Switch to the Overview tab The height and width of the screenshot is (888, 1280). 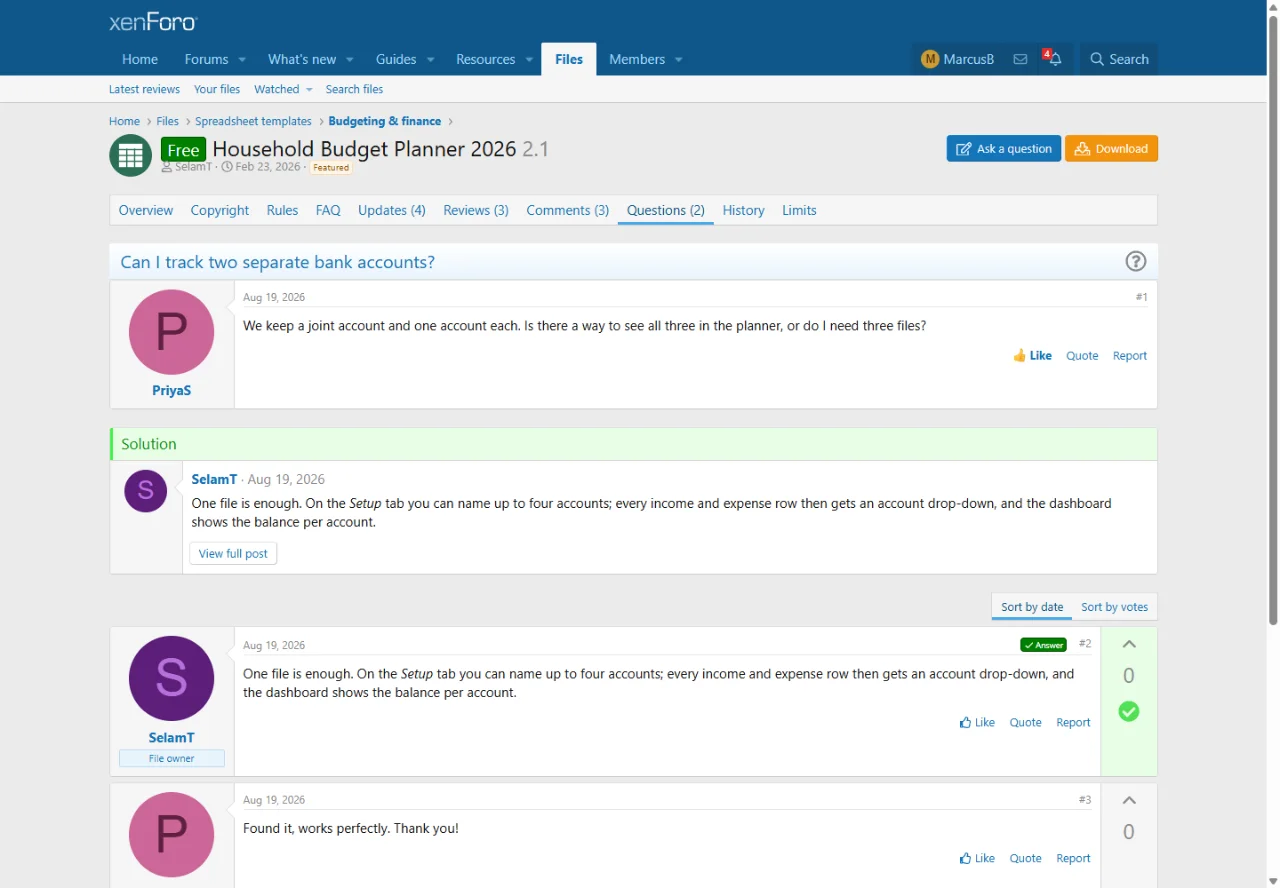tap(146, 210)
